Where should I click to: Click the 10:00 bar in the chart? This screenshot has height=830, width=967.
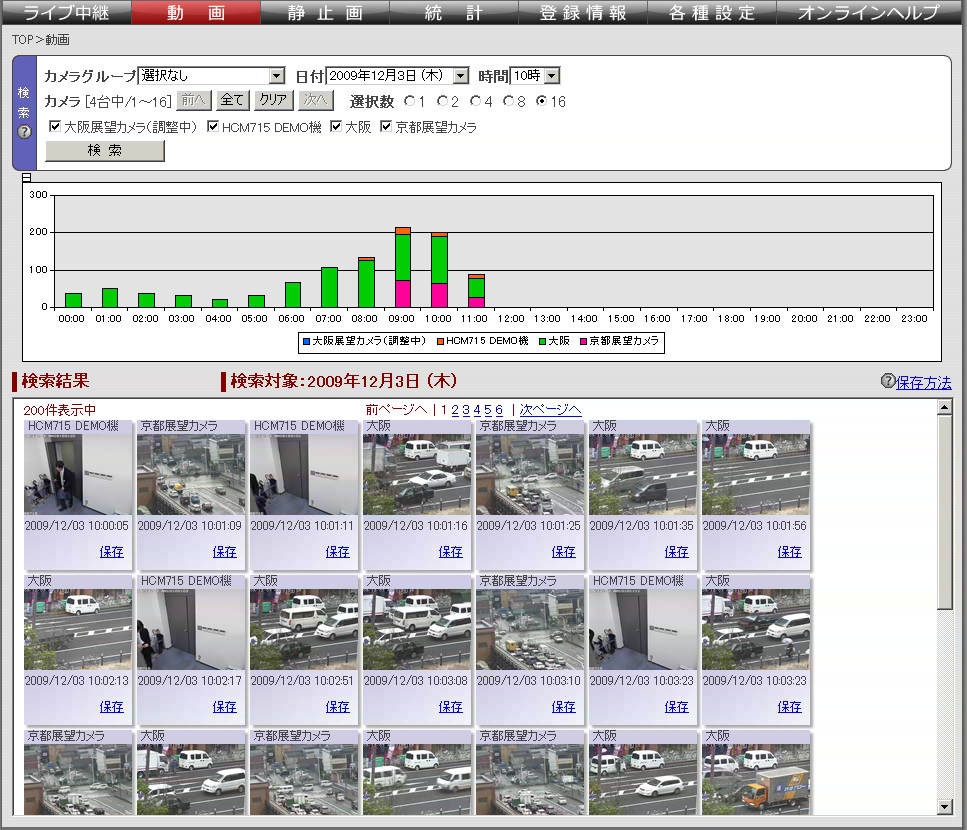point(440,271)
